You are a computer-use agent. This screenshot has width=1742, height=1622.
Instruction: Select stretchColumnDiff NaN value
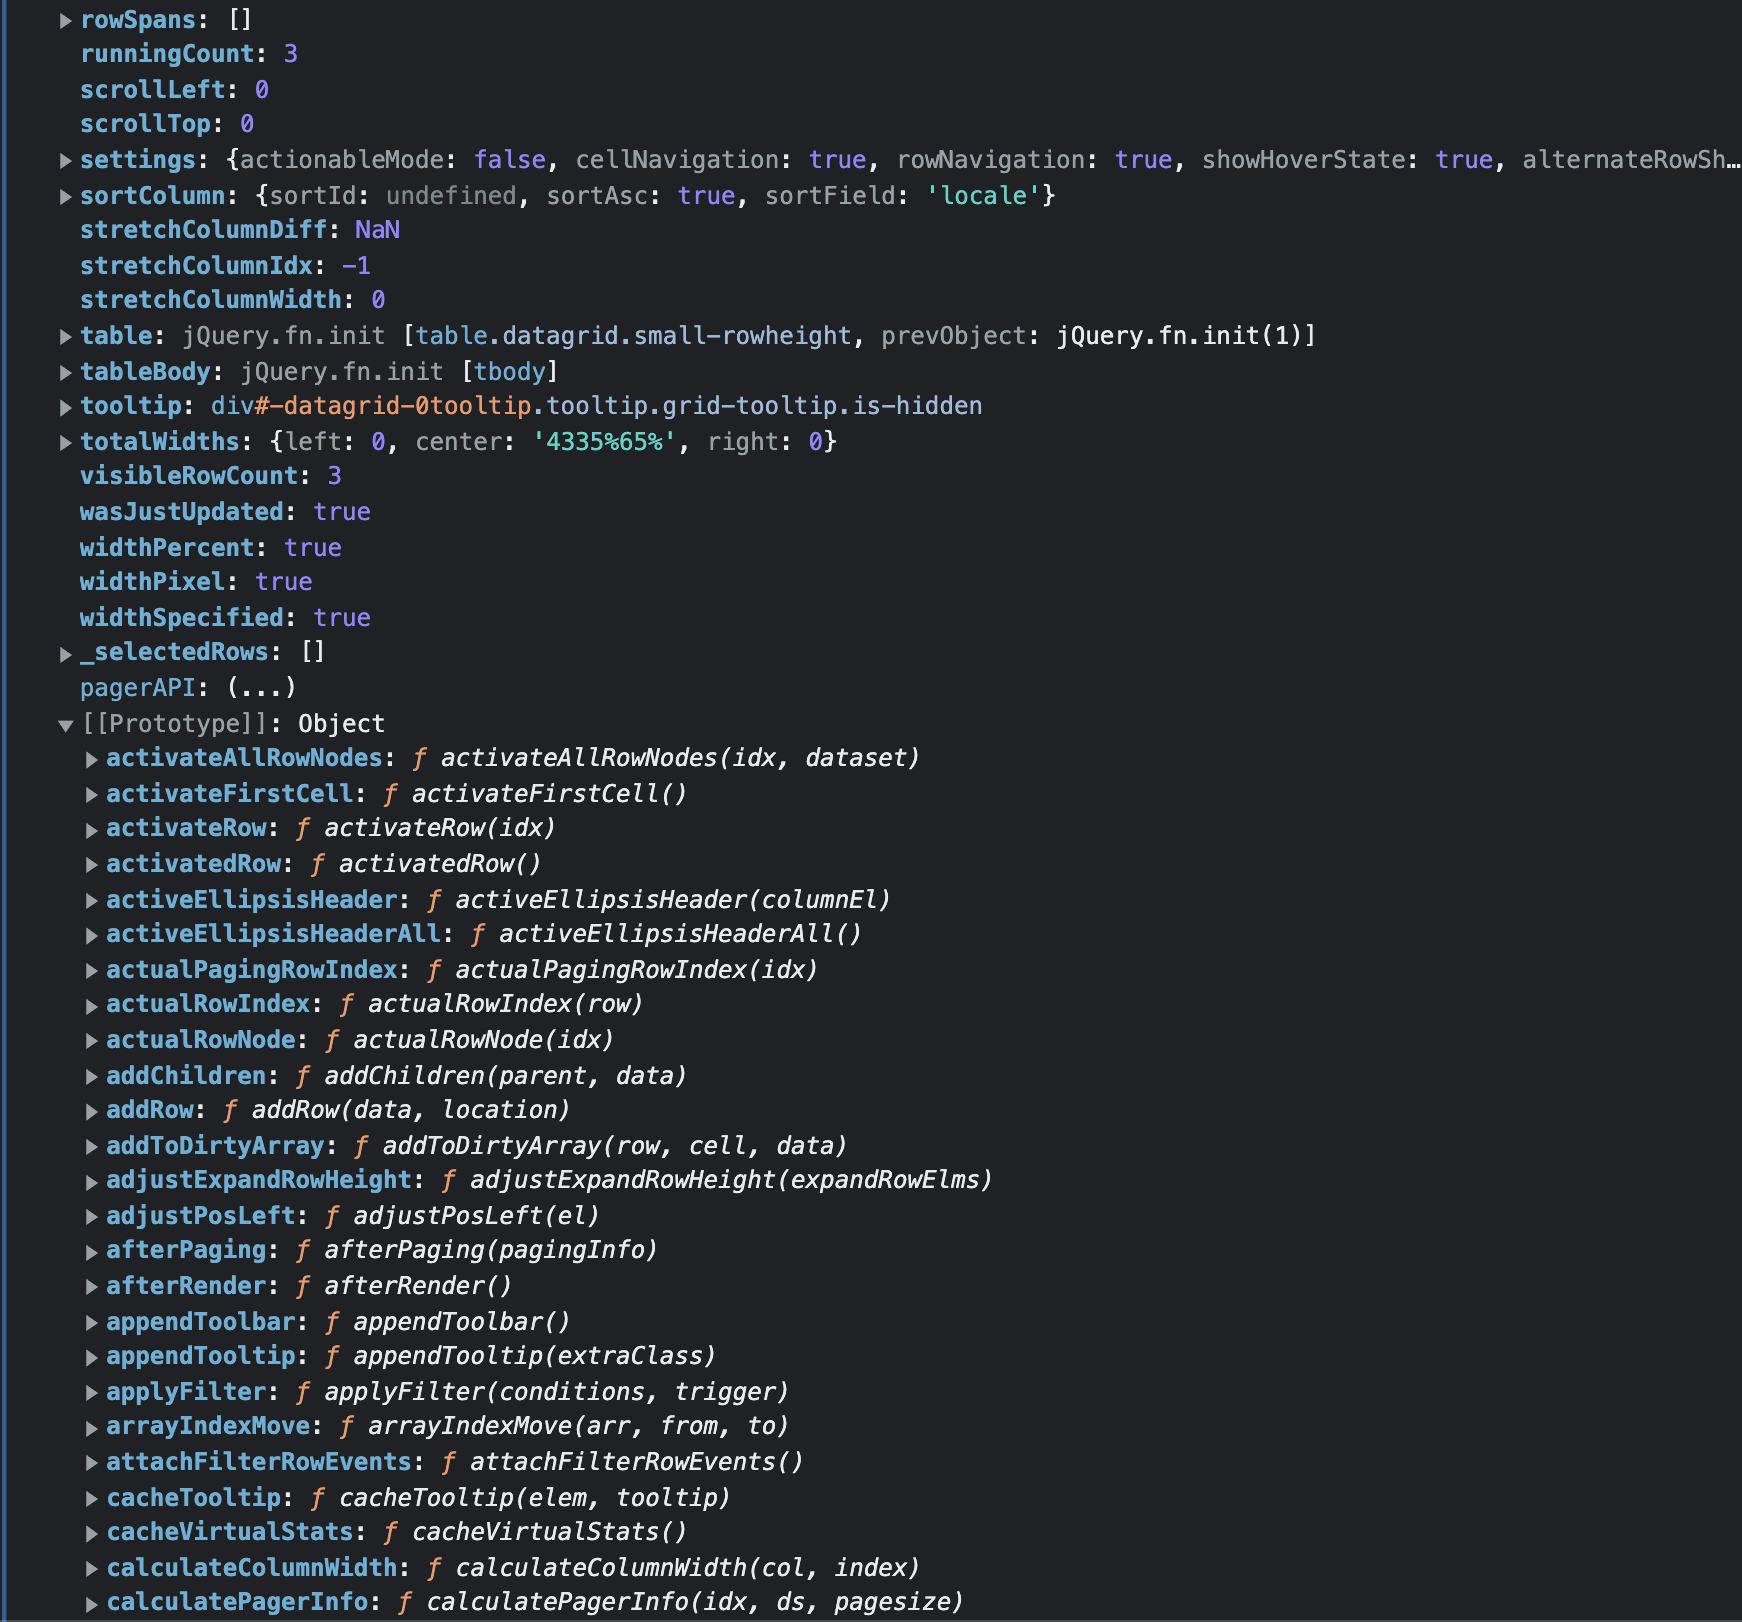coord(377,230)
